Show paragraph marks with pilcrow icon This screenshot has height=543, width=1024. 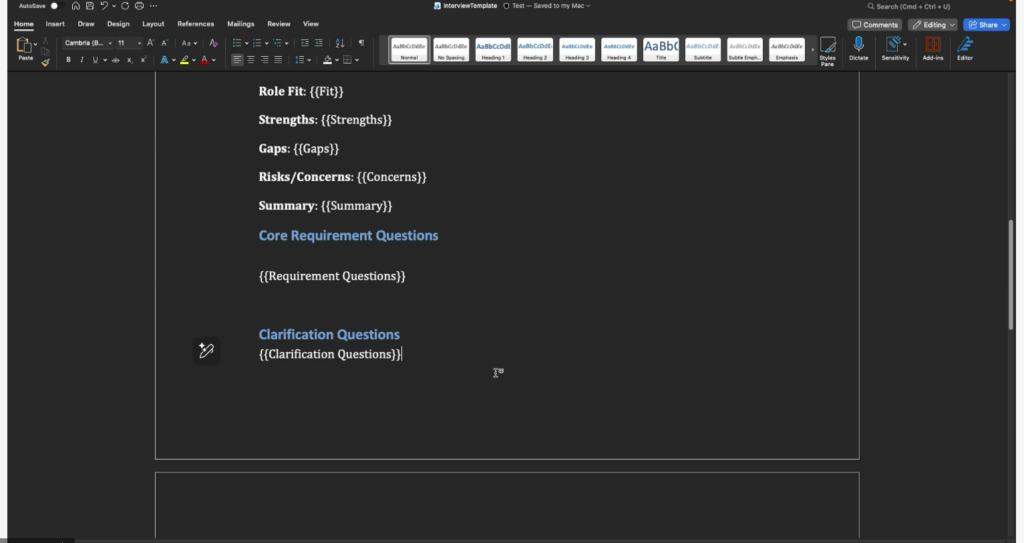[x=361, y=43]
